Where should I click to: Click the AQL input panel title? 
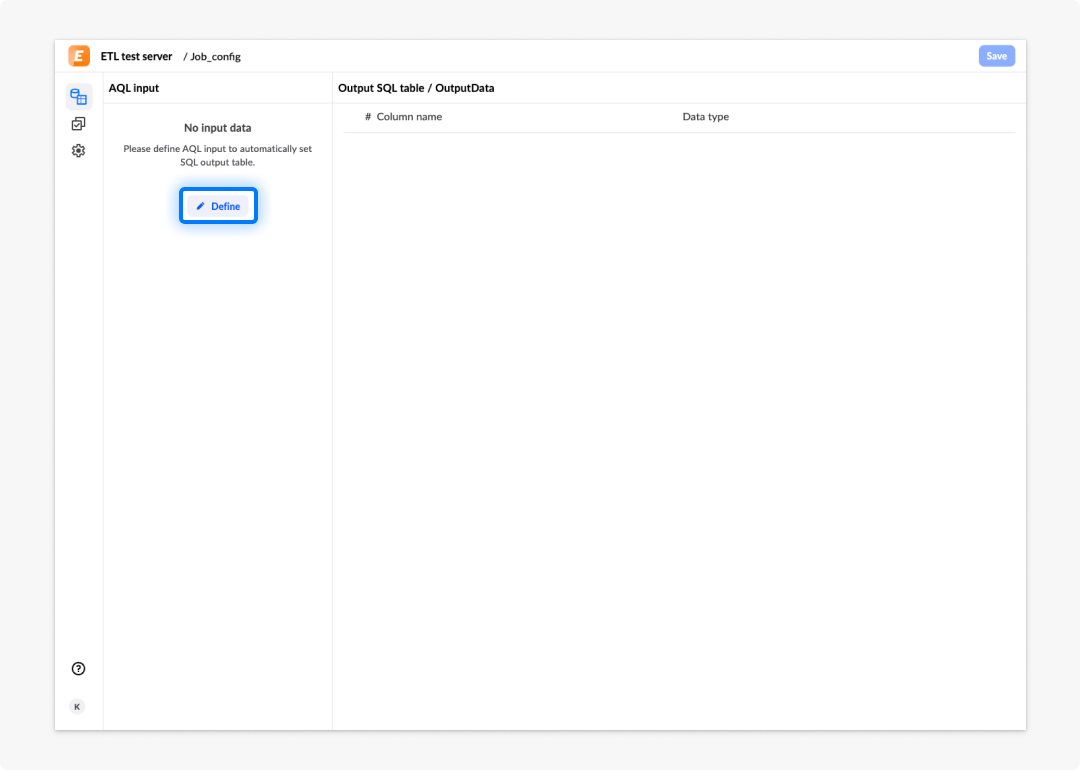pos(134,88)
